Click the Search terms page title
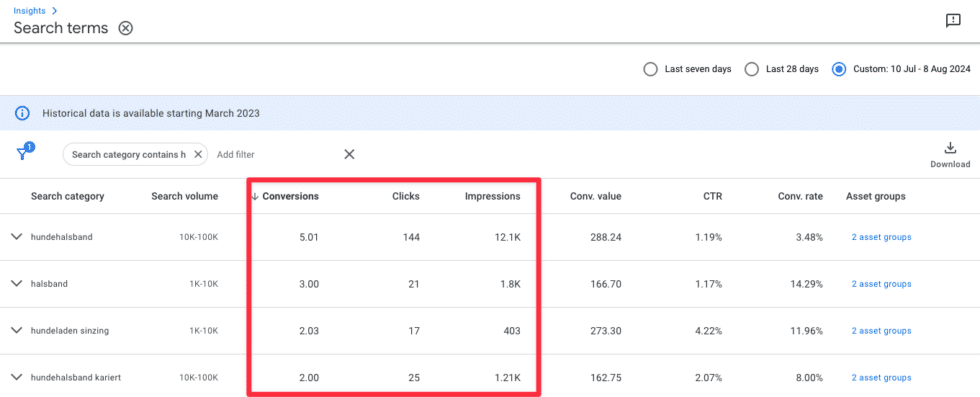980x397 pixels. pos(61,28)
